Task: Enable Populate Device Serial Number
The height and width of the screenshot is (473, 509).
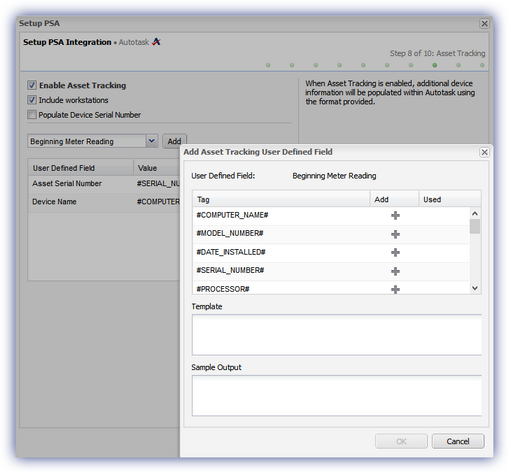Action: point(32,115)
